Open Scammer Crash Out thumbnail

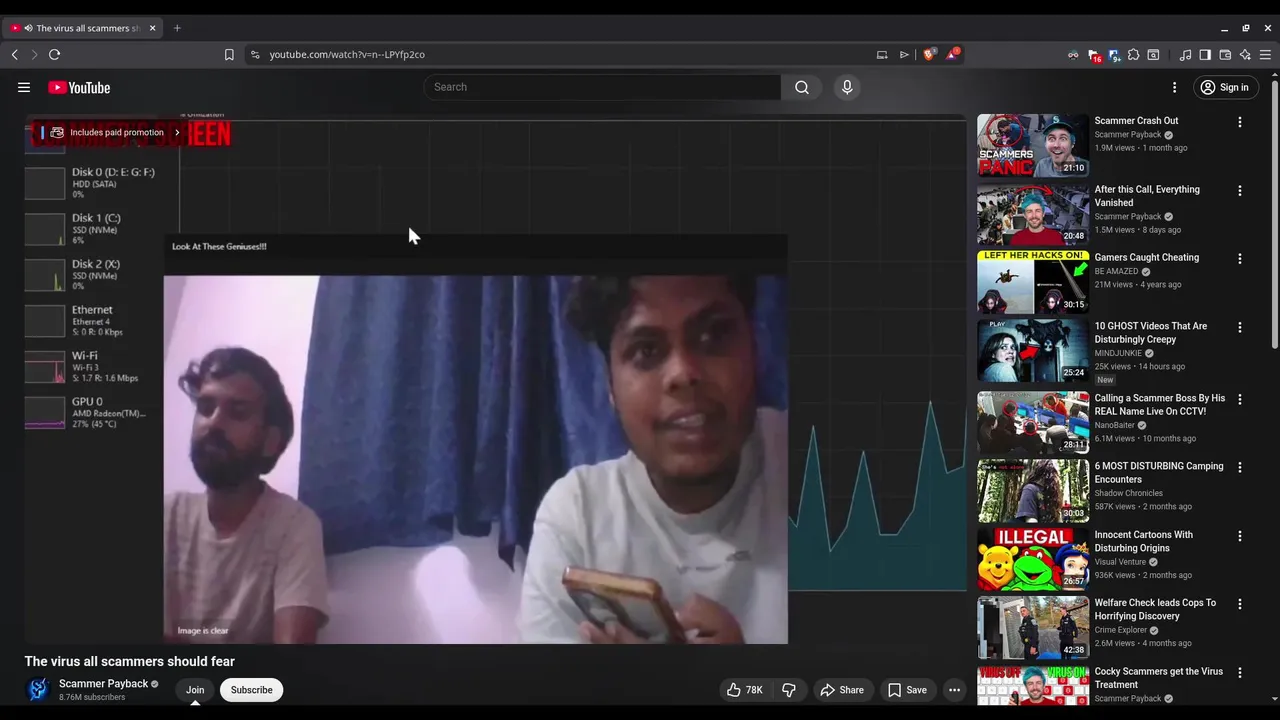(x=1033, y=146)
